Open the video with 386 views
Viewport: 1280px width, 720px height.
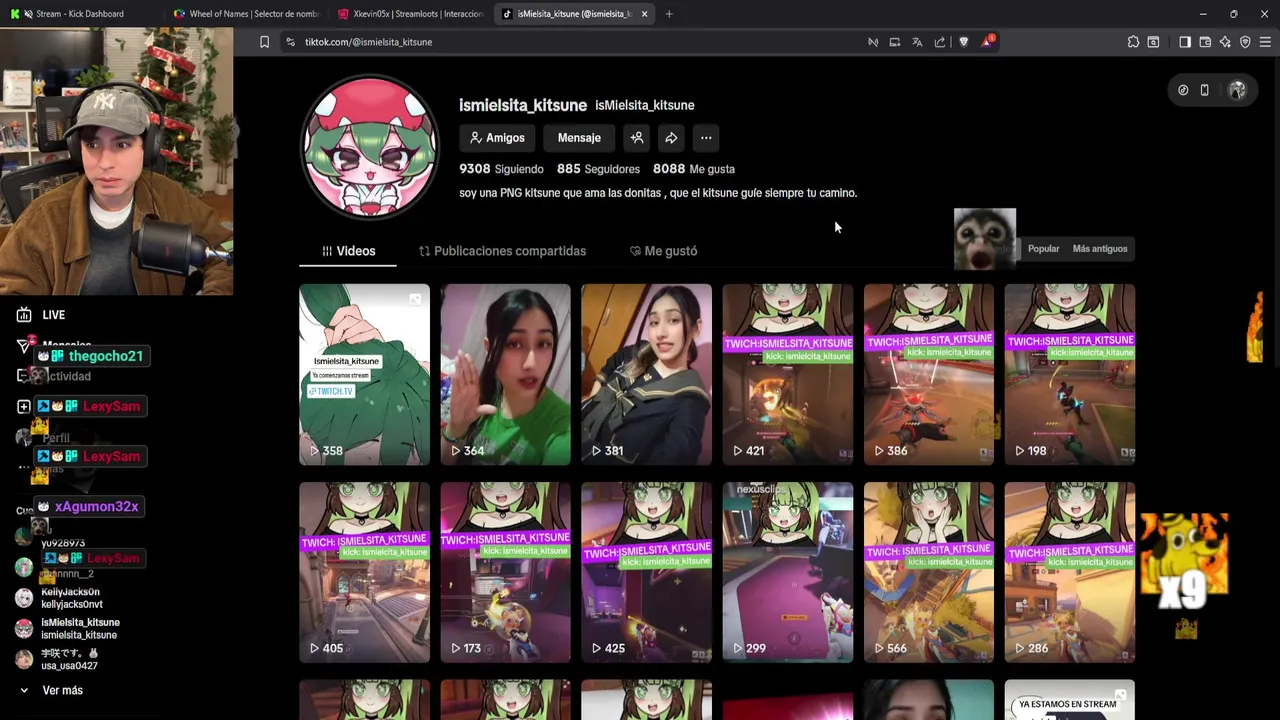[929, 374]
